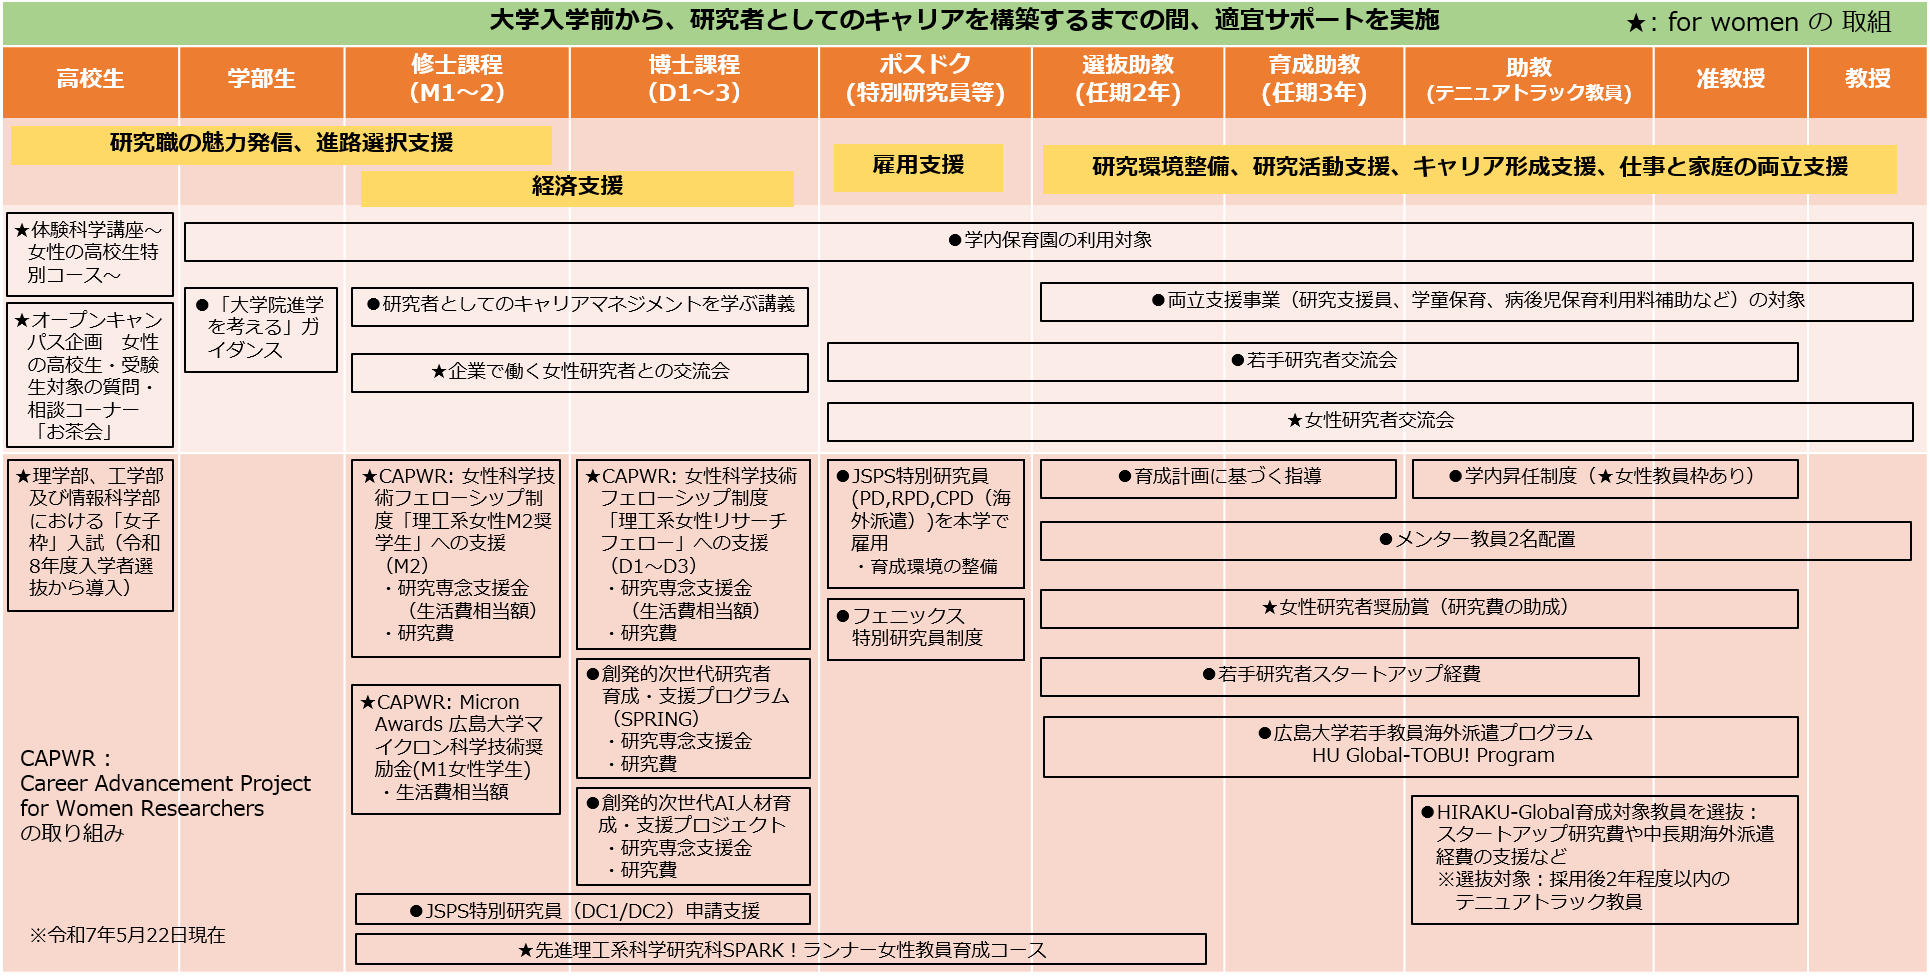This screenshot has height=976, width=1930.
Task: Select the 博士課程 (D1～3) header
Action: (x=694, y=81)
